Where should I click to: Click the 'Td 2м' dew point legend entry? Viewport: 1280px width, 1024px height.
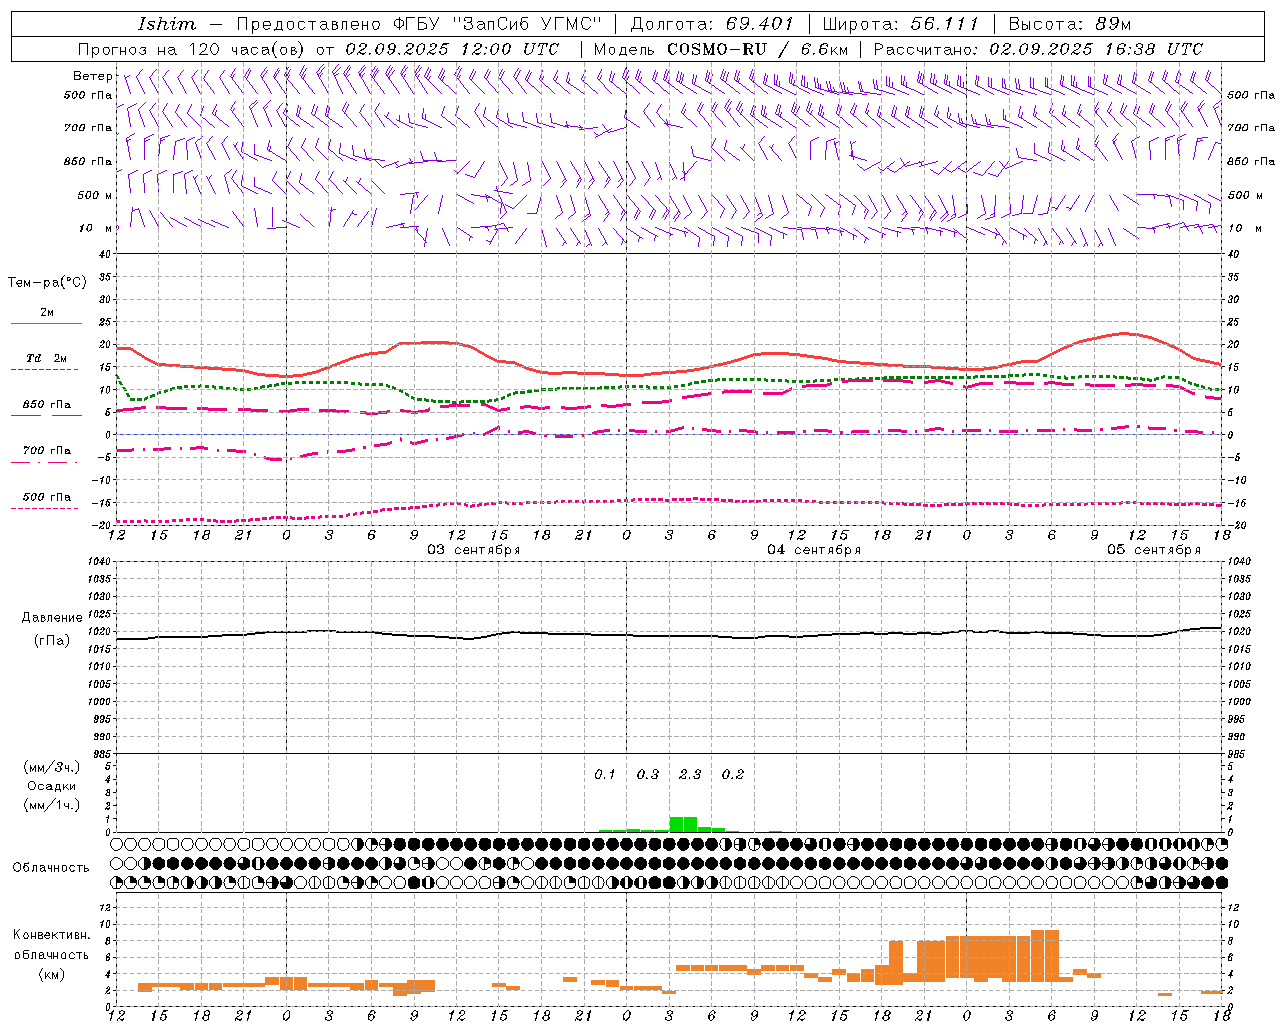click(46, 358)
